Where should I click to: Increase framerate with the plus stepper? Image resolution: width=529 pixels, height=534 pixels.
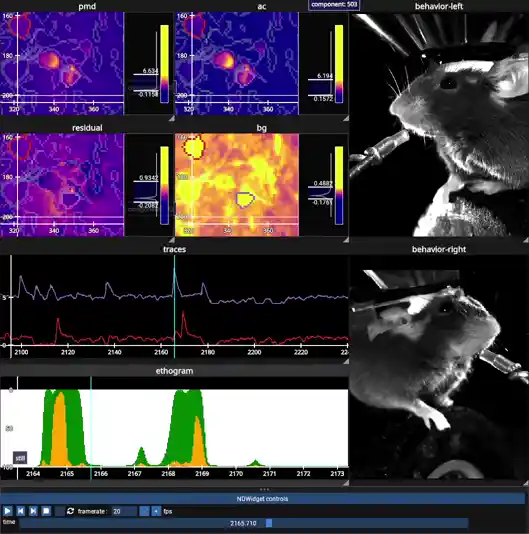[156, 511]
